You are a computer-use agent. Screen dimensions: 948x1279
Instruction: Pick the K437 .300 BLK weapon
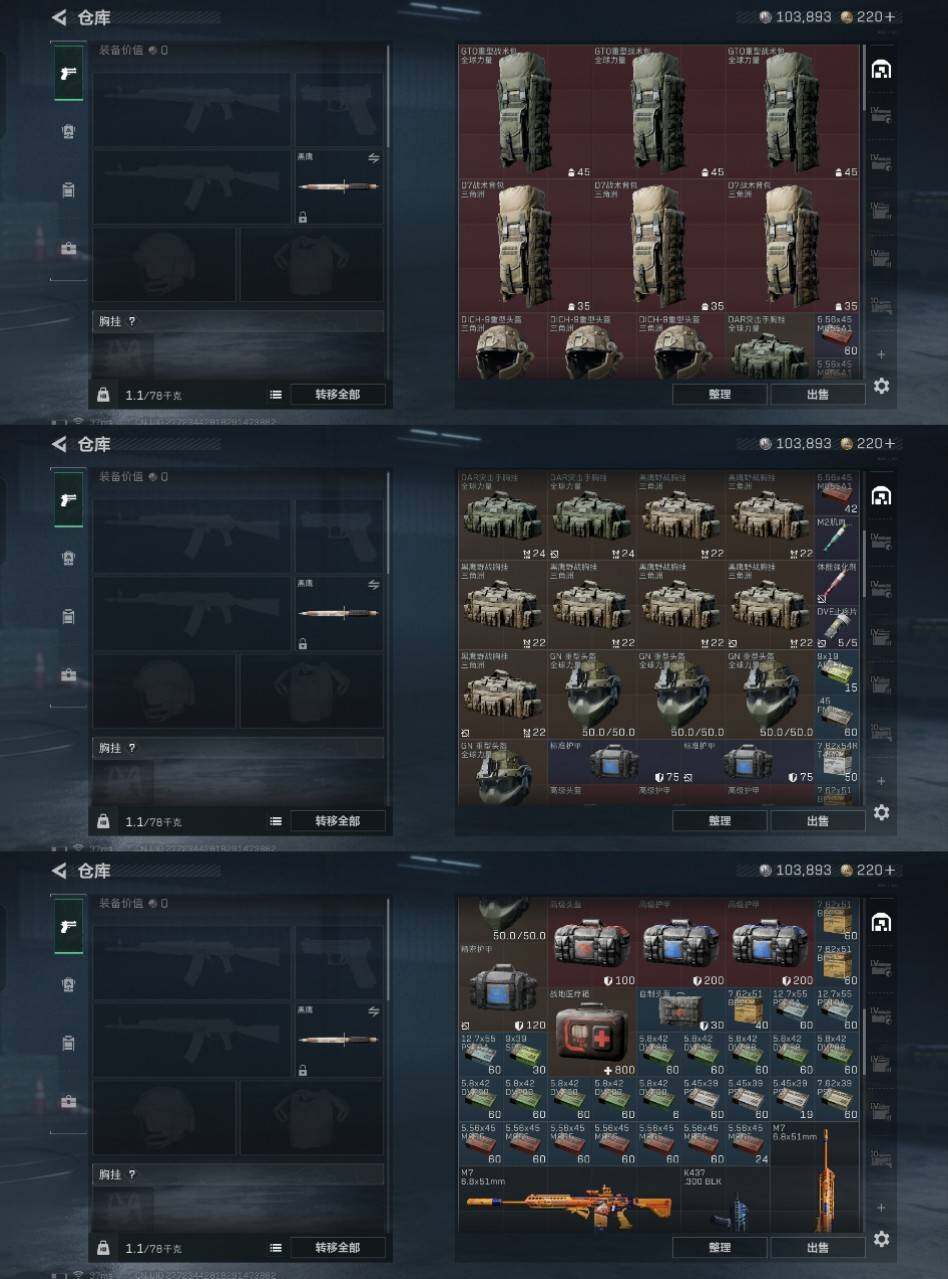coord(725,1200)
